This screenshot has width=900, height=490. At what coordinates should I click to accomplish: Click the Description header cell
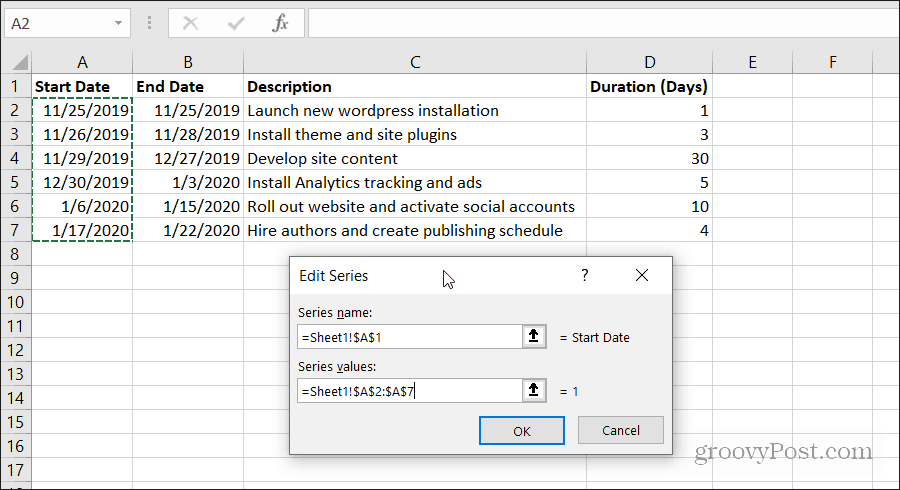(415, 87)
